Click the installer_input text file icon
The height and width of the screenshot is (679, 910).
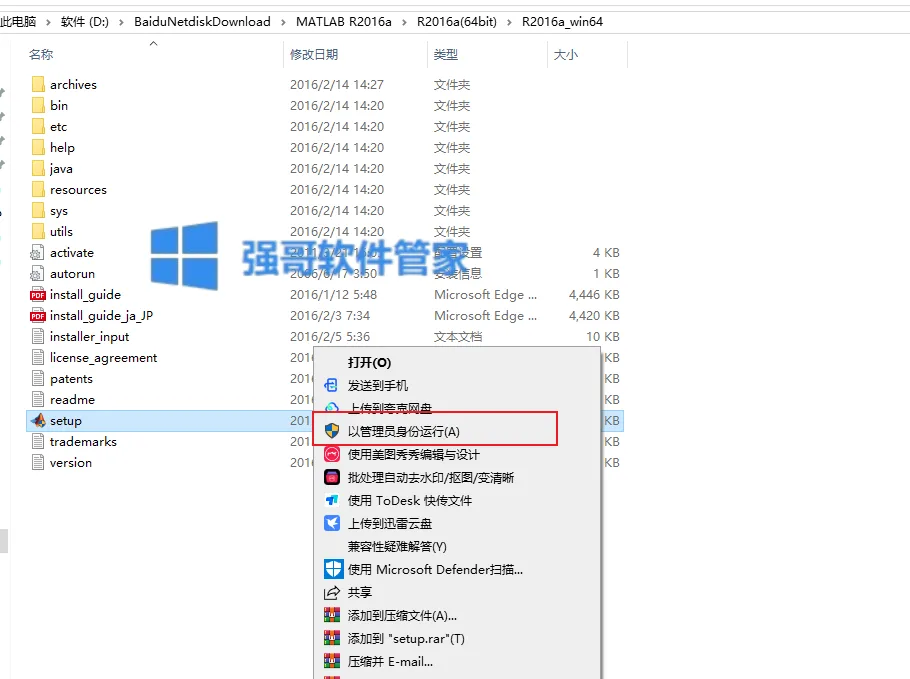[x=38, y=337]
